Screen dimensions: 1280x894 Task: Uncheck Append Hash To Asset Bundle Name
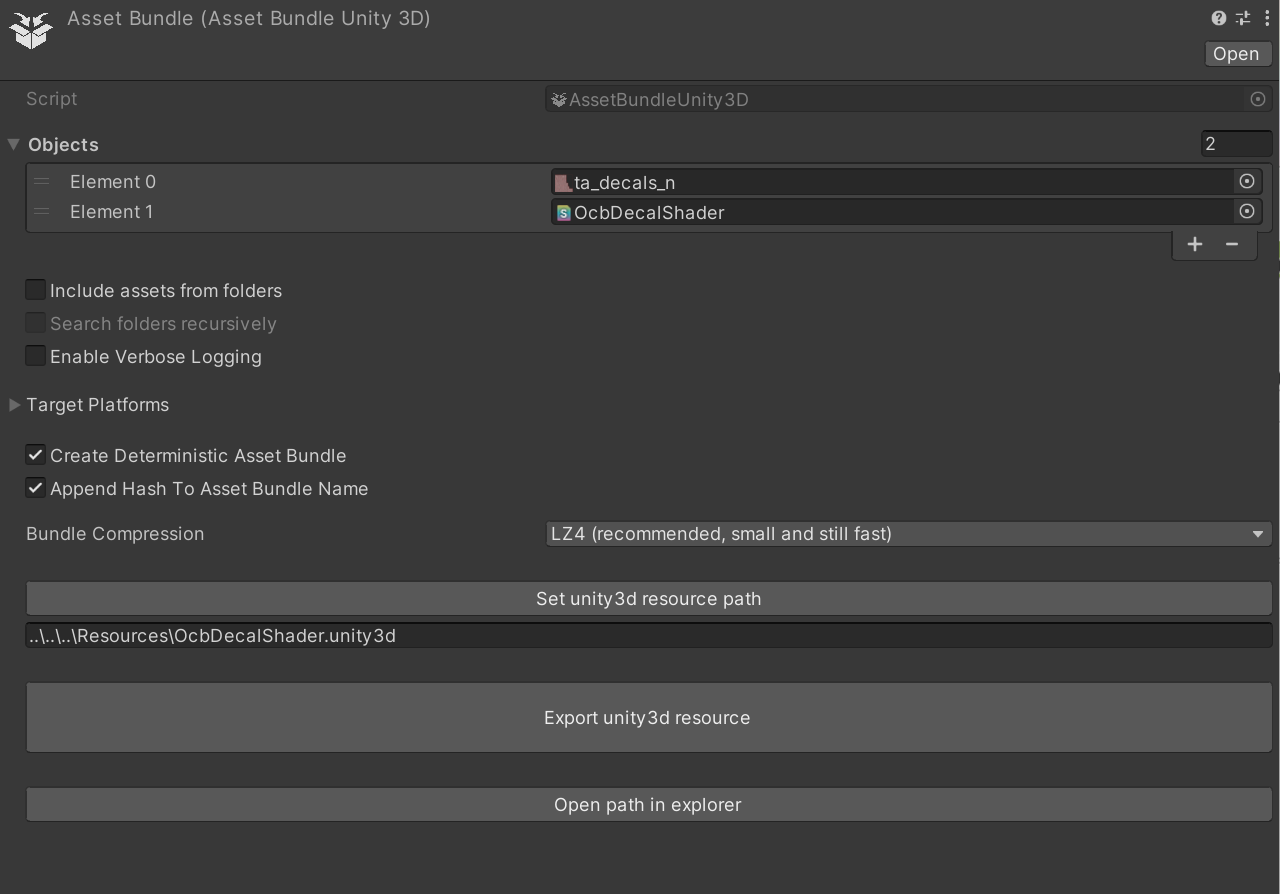[35, 488]
